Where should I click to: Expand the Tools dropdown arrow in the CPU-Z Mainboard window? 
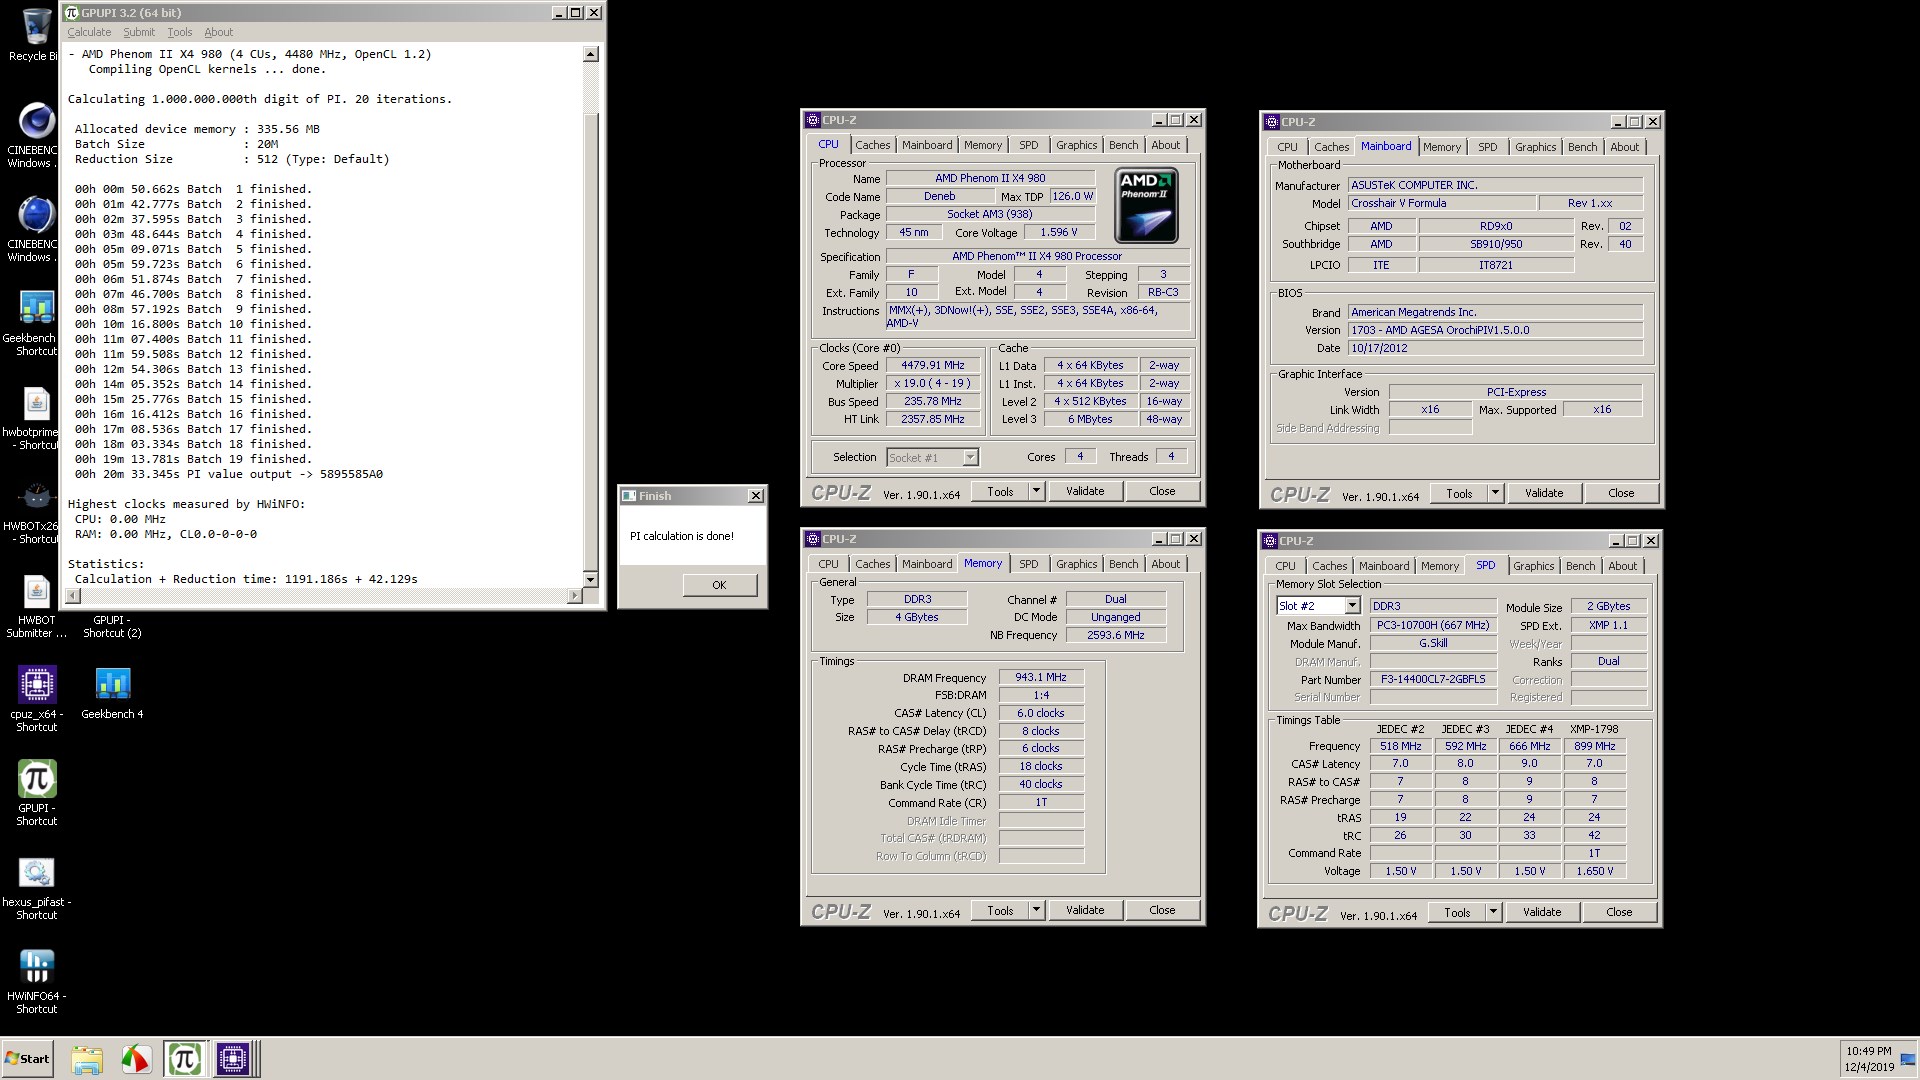pos(1495,493)
